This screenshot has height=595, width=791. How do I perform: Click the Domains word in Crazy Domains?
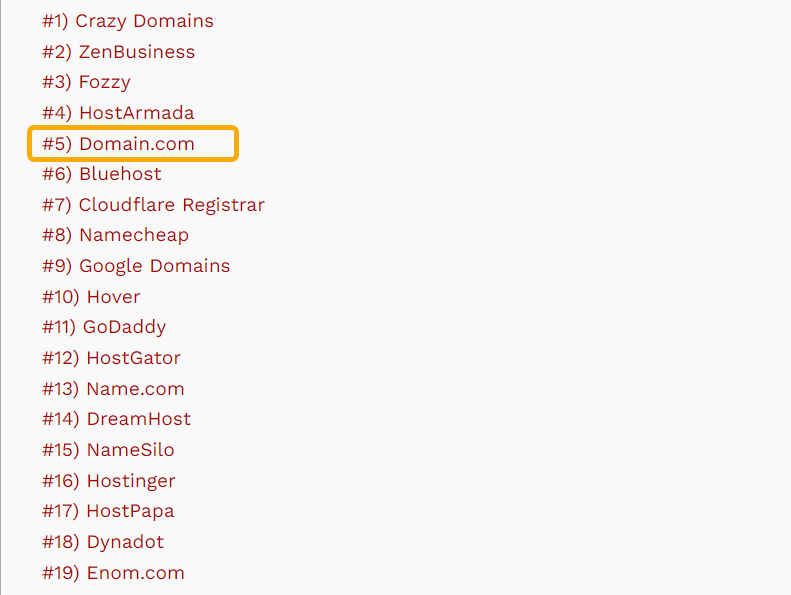pyautogui.click(x=174, y=21)
